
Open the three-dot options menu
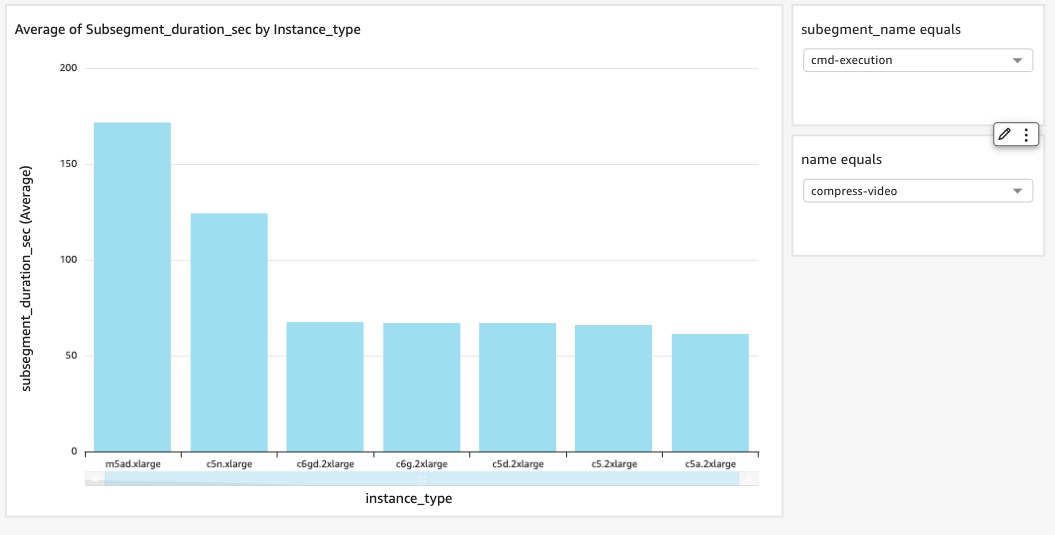pyautogui.click(x=1026, y=135)
